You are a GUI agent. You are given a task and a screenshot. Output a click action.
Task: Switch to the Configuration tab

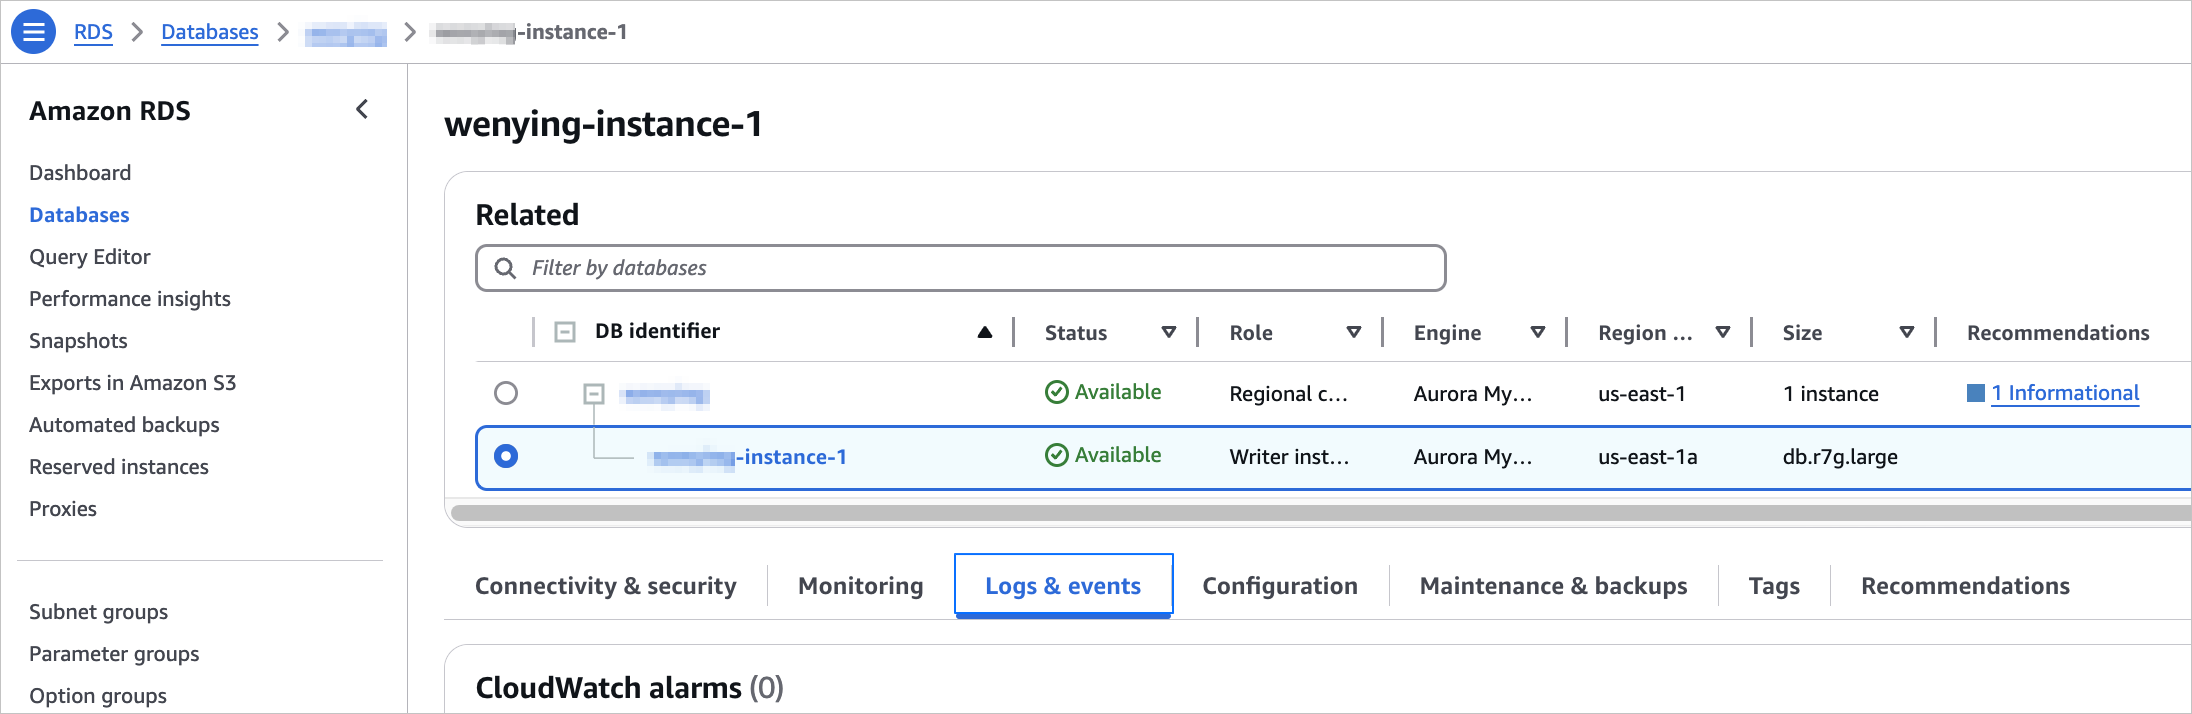pyautogui.click(x=1279, y=586)
